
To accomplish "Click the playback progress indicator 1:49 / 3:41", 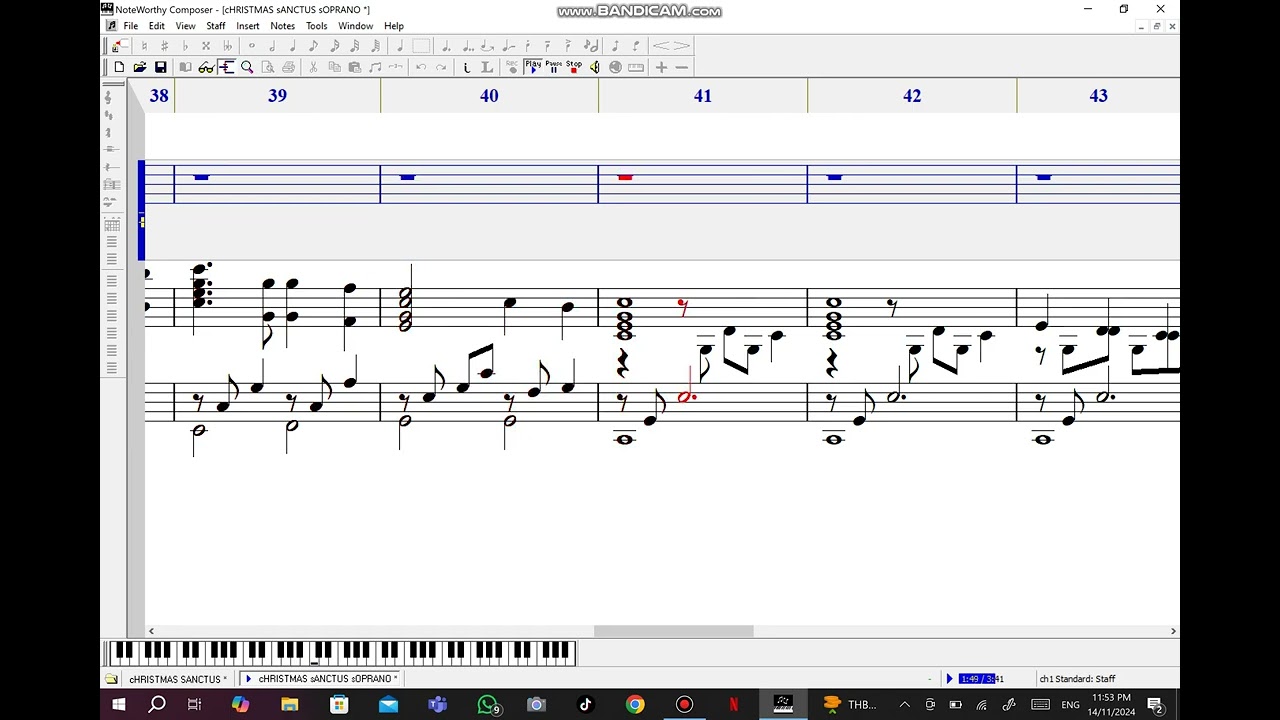I will pyautogui.click(x=981, y=679).
